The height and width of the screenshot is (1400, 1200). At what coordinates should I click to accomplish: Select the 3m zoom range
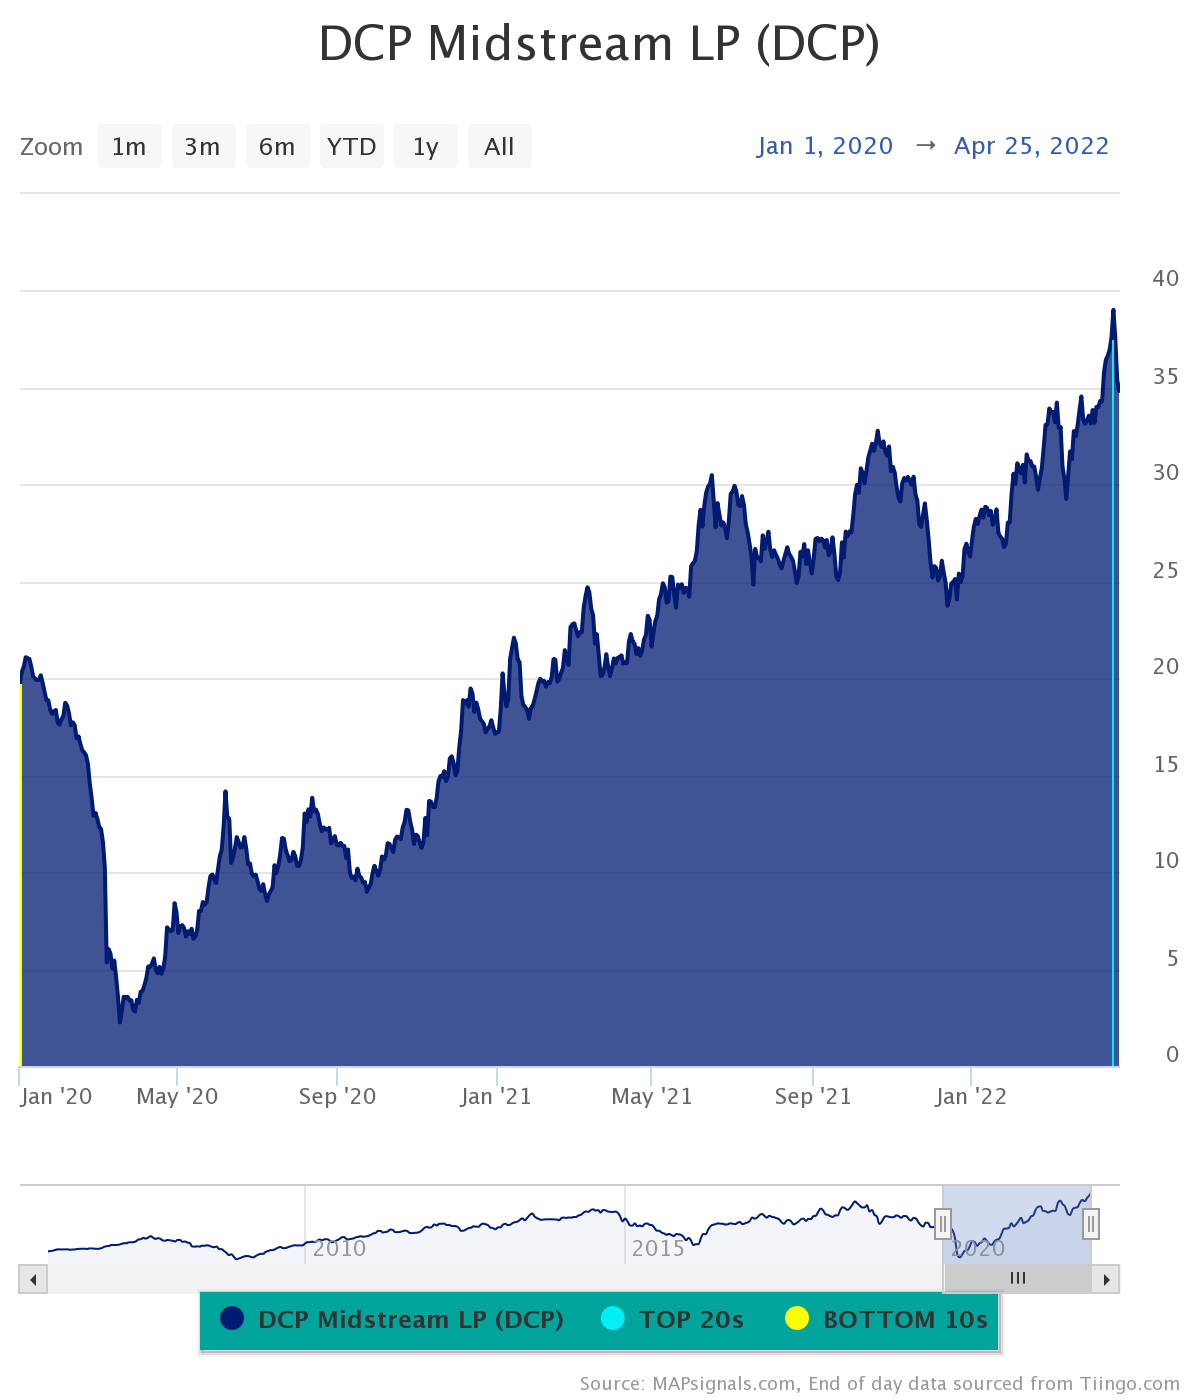tap(203, 147)
